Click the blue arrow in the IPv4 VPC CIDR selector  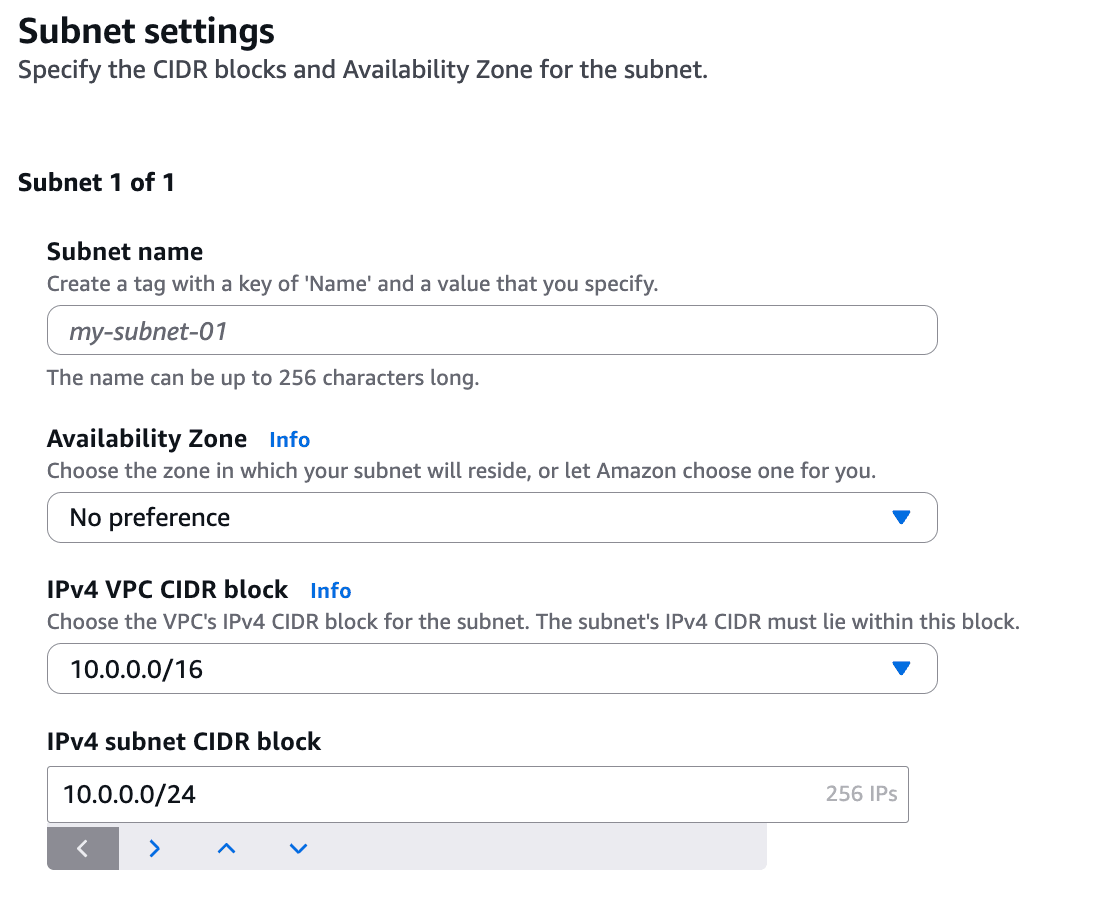901,668
